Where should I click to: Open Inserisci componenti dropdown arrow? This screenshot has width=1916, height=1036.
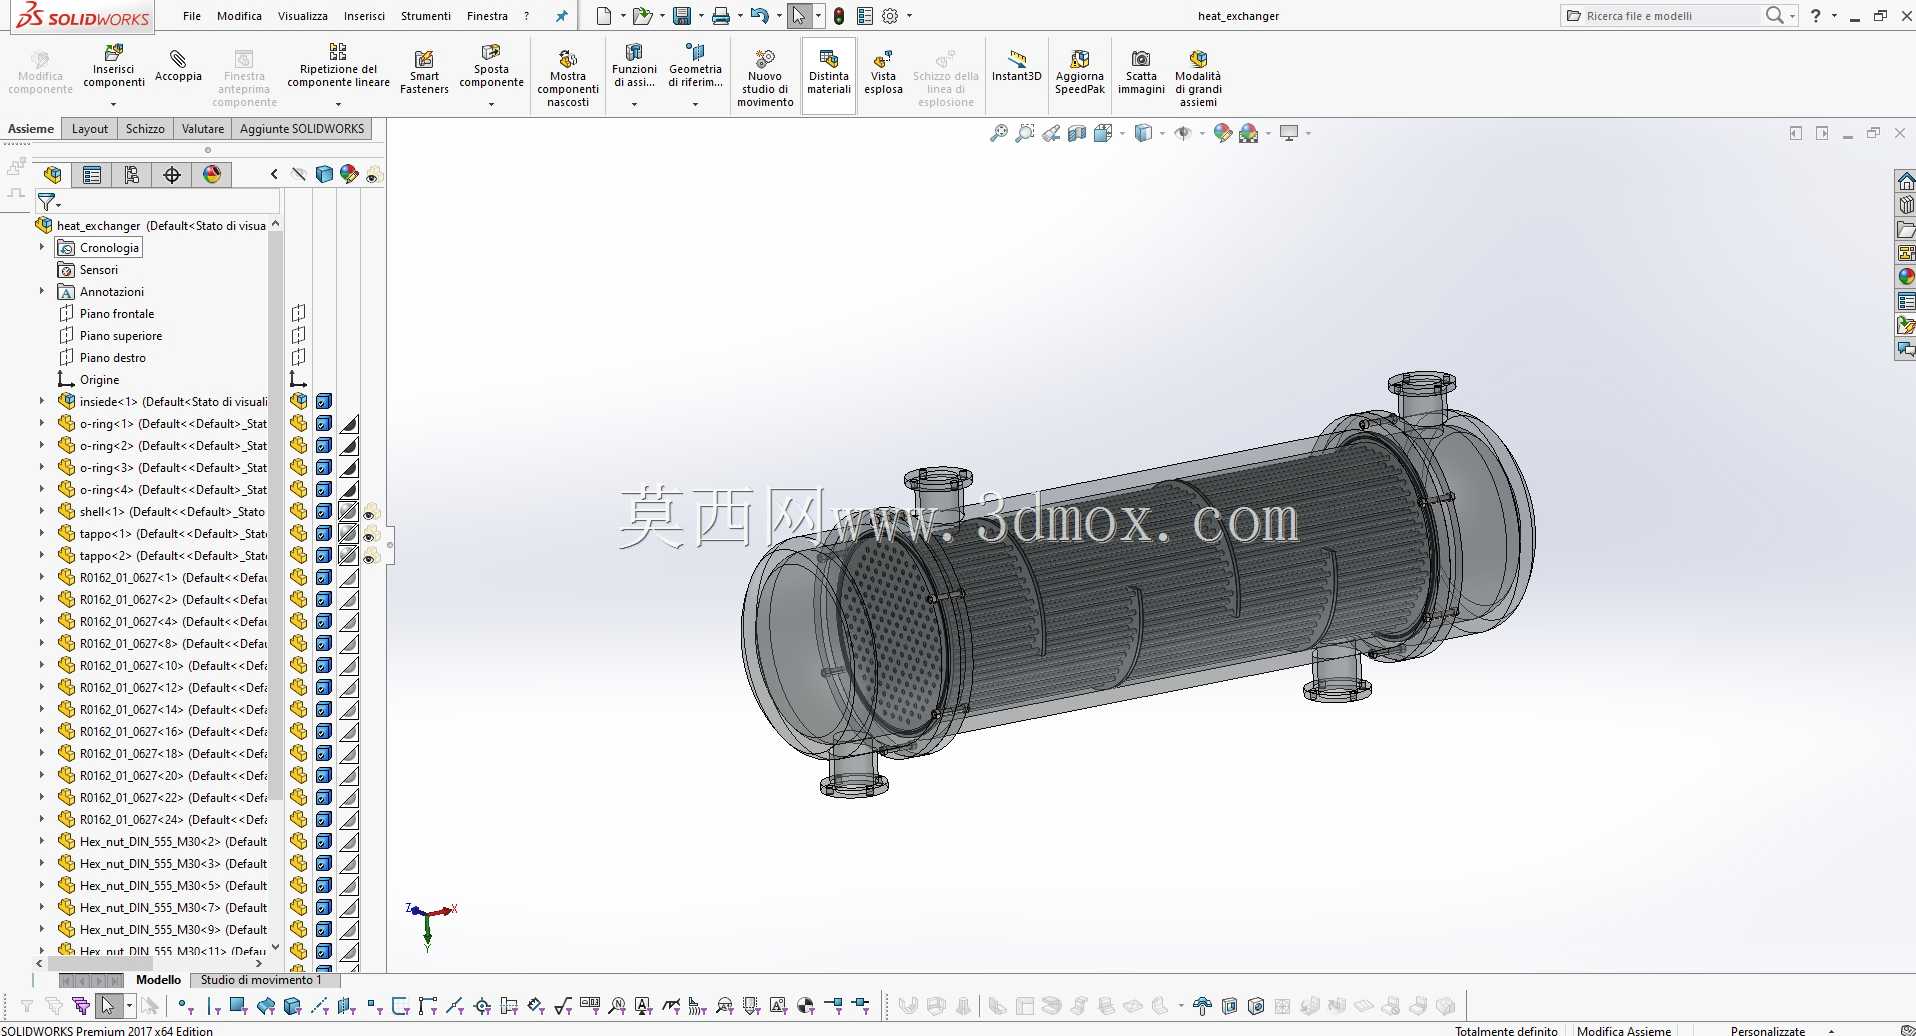(x=113, y=104)
